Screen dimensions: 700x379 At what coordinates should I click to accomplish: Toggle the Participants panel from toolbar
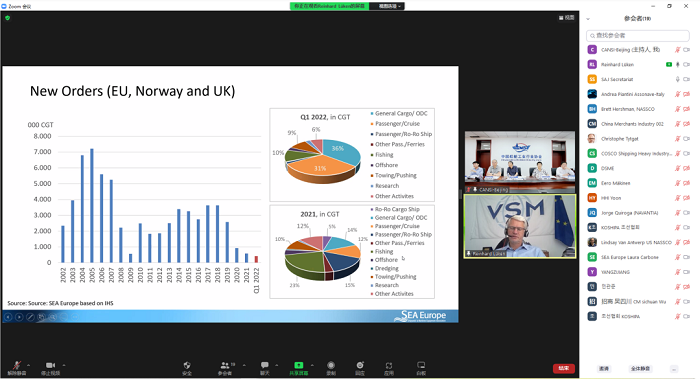(225, 368)
